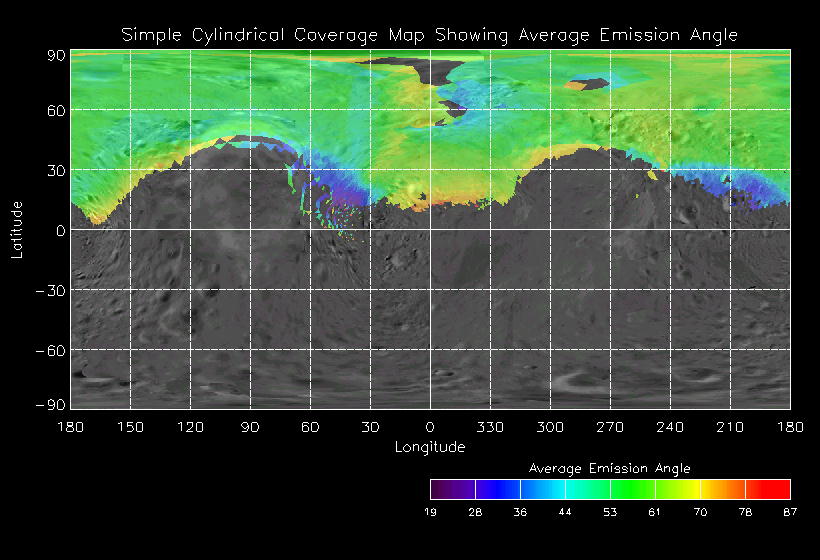Click legend value '36'

(x=520, y=512)
